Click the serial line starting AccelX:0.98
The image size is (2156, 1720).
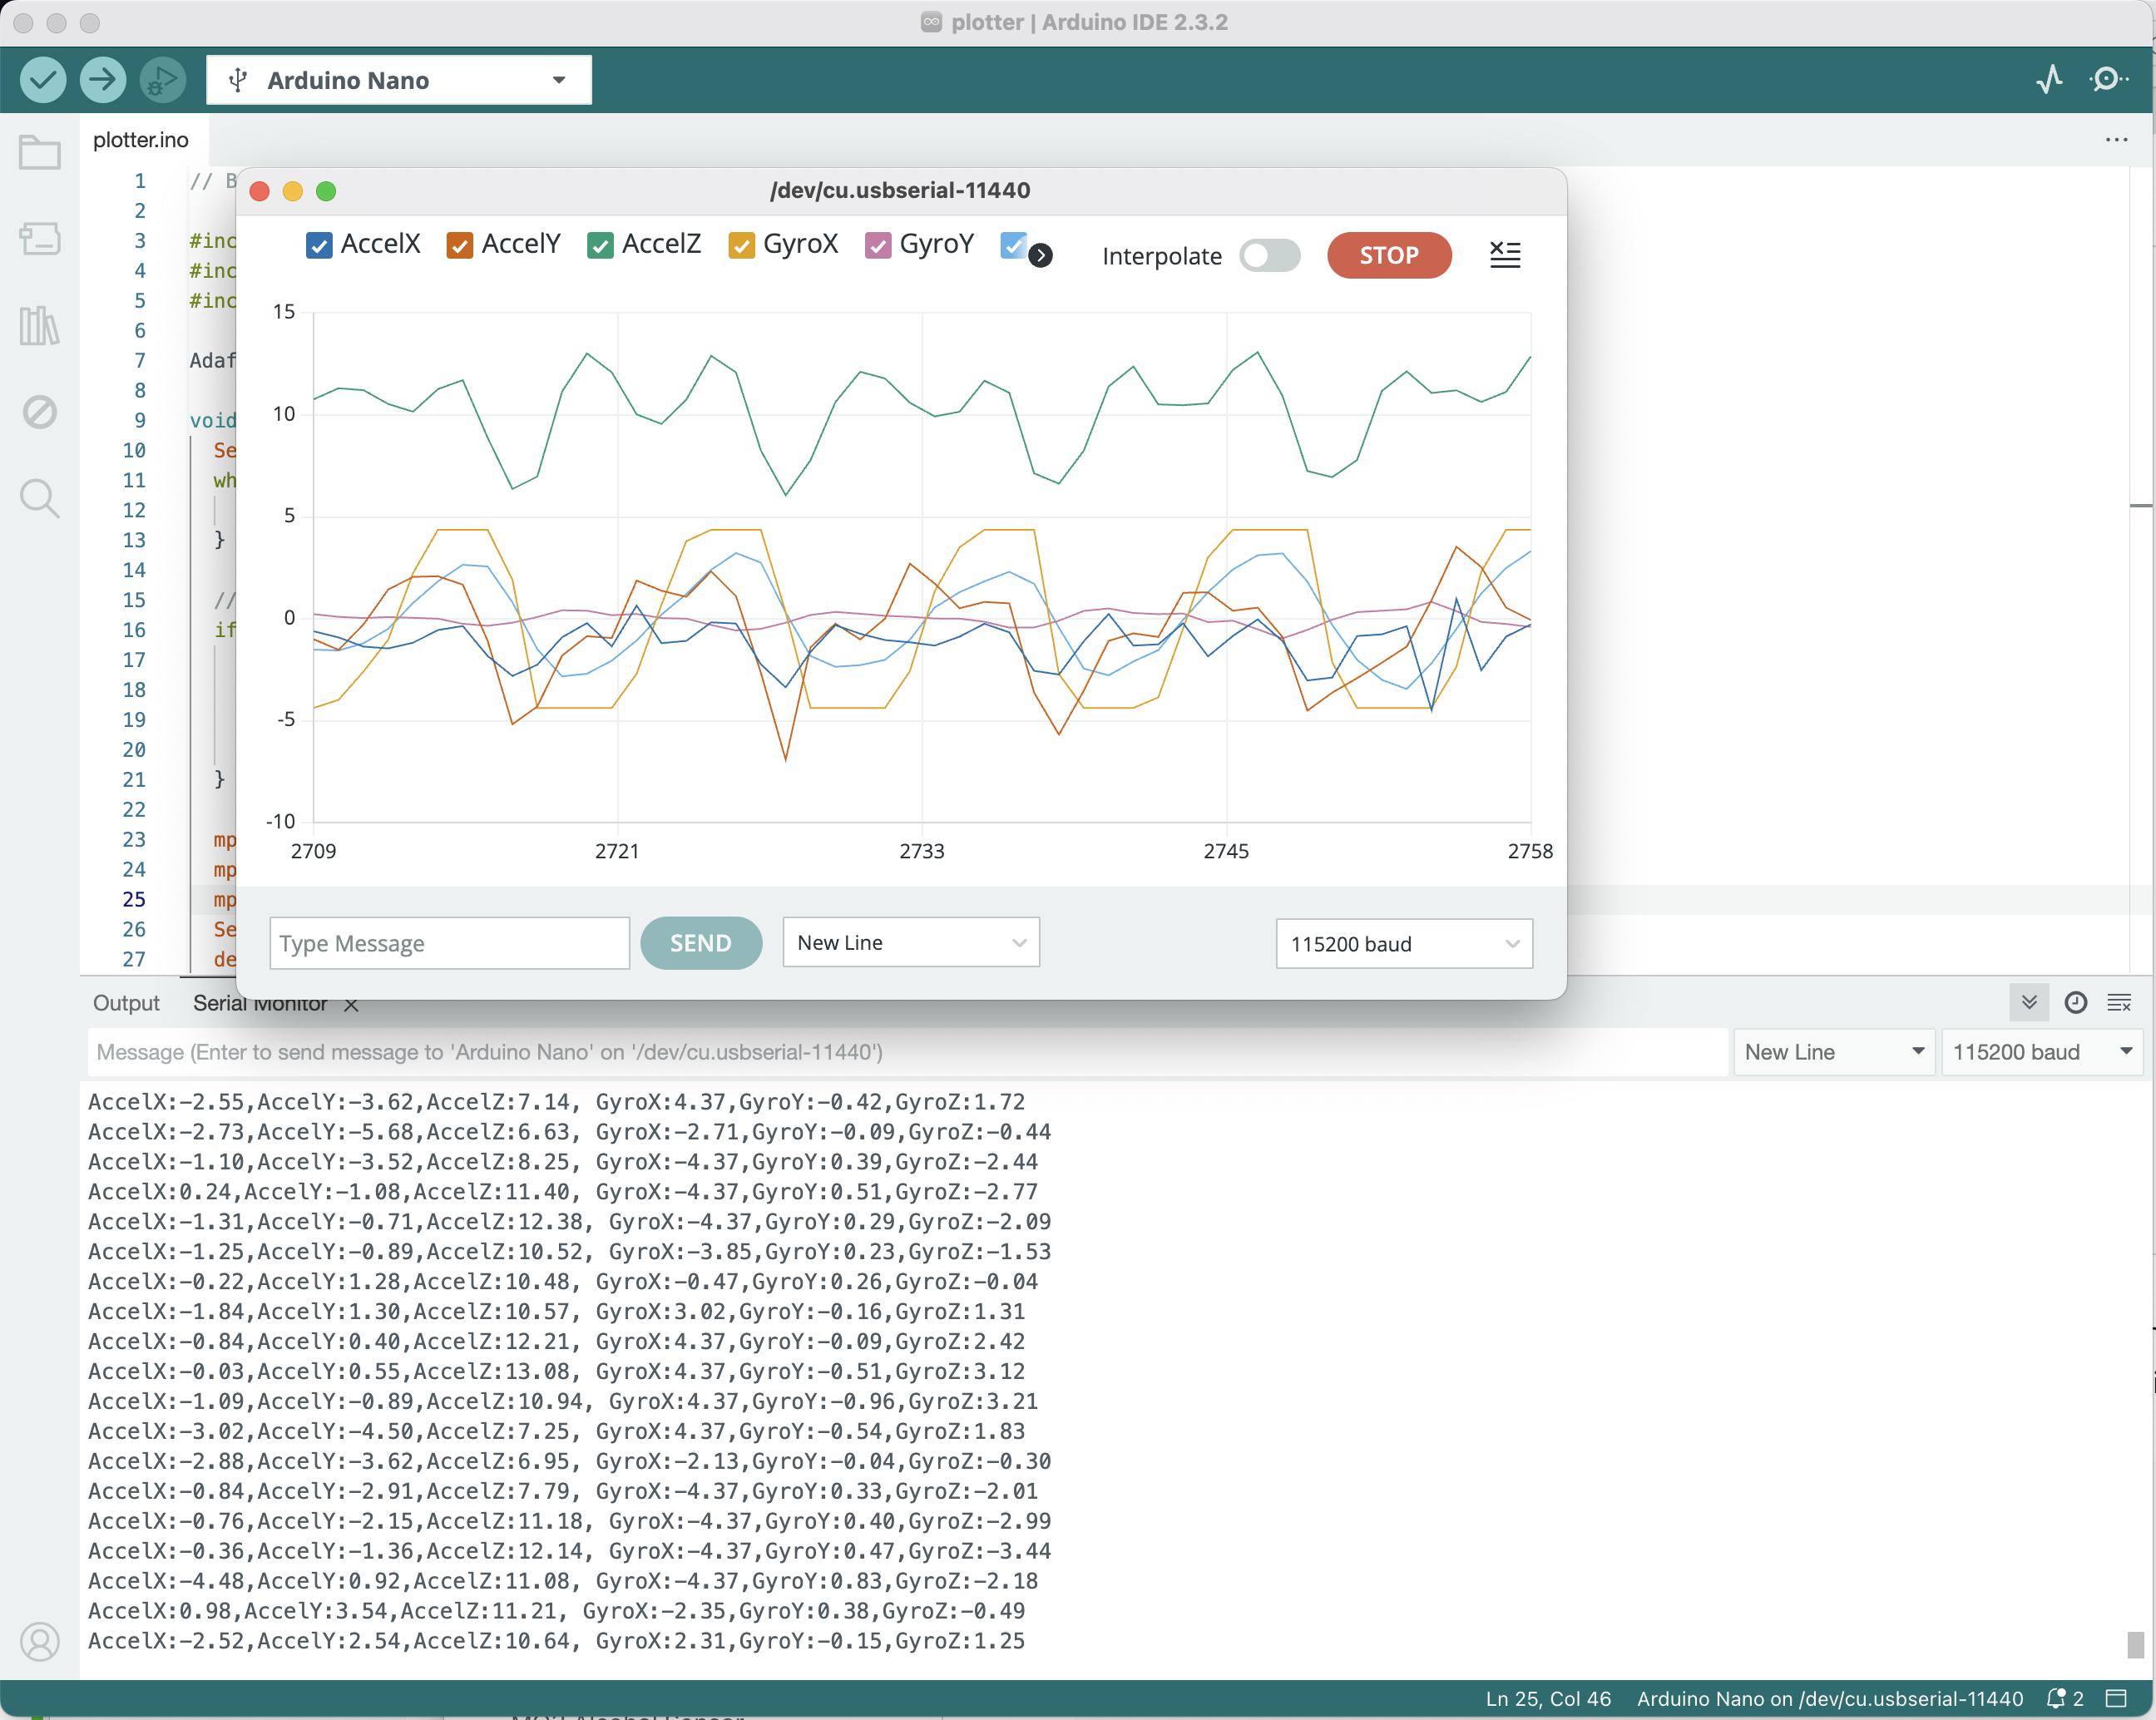[557, 1611]
